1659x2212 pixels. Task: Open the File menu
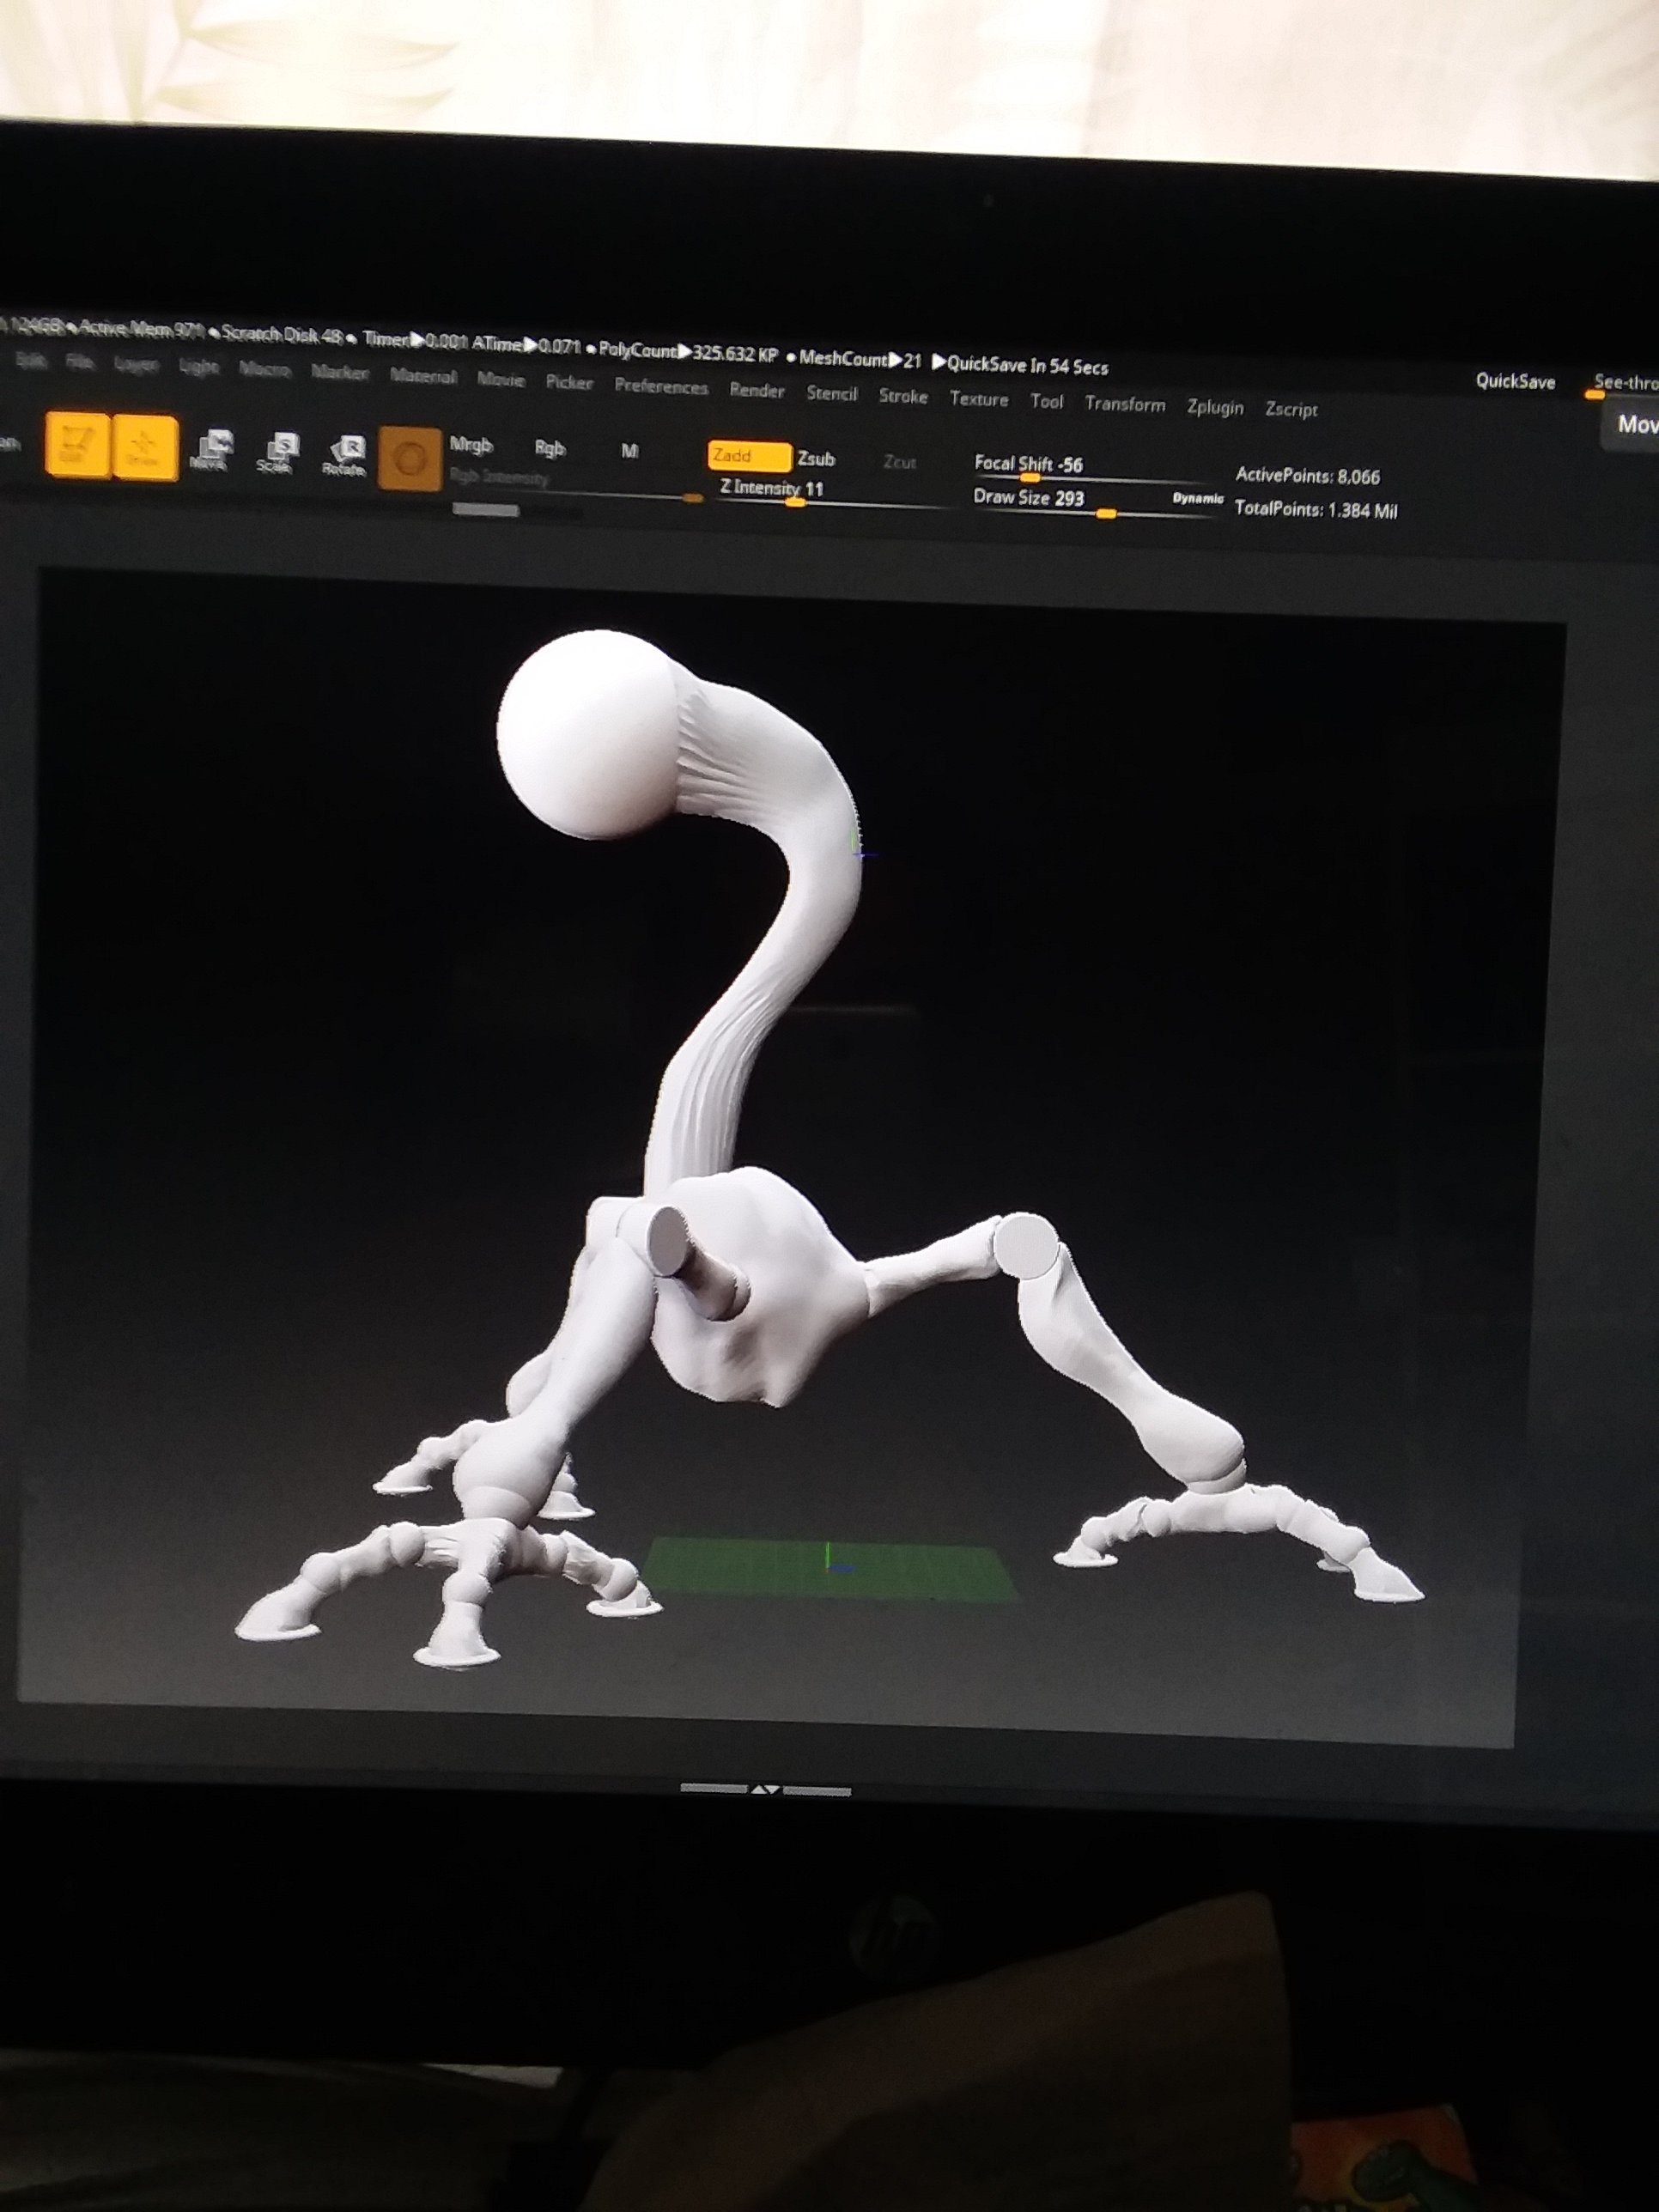coord(80,362)
